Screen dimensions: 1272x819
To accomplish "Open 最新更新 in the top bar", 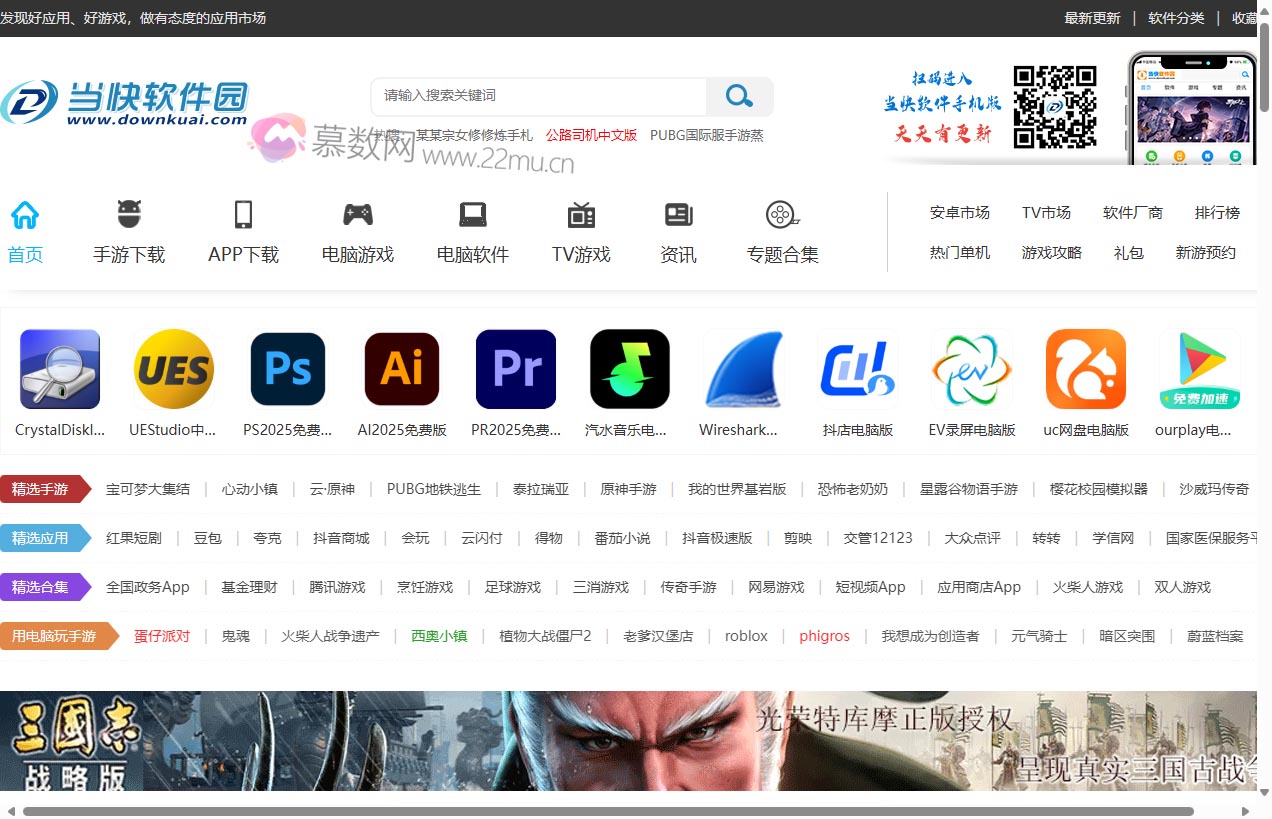I will [x=1092, y=18].
